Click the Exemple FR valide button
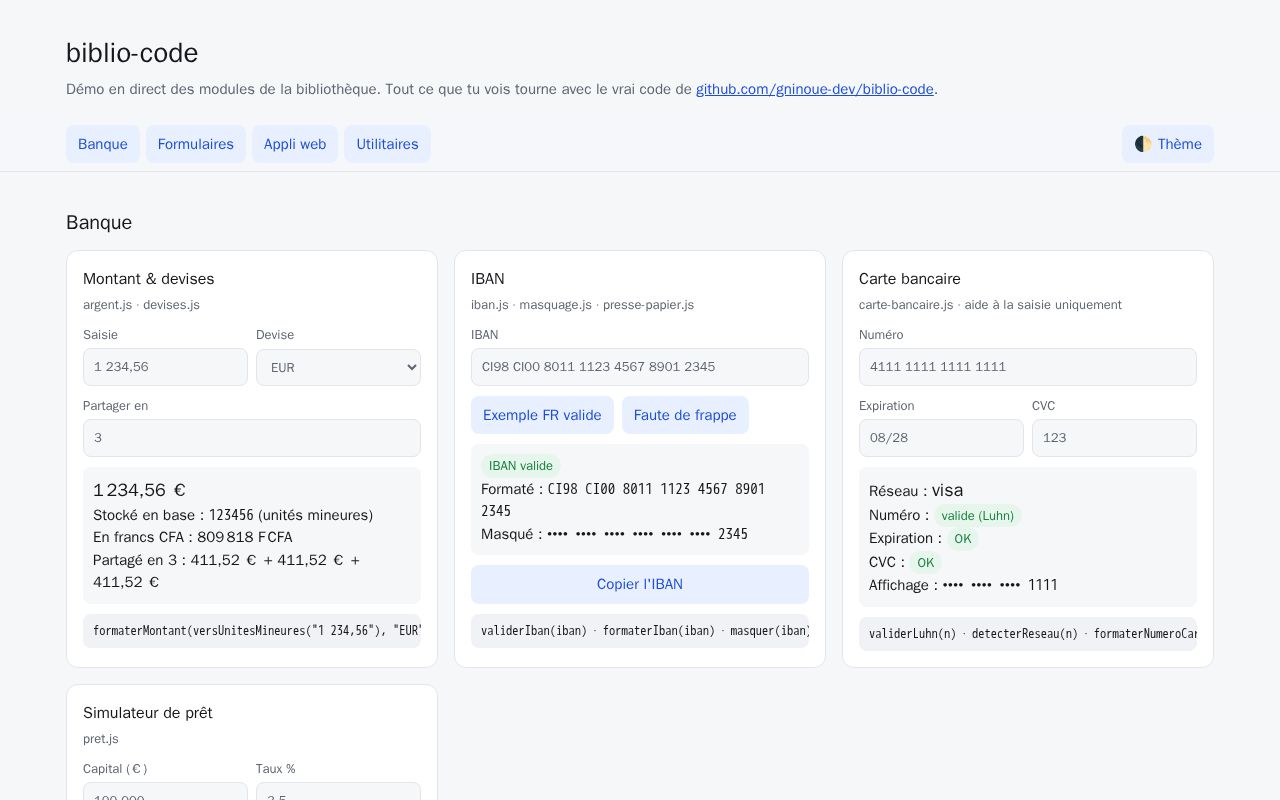The height and width of the screenshot is (800, 1280). tap(542, 415)
